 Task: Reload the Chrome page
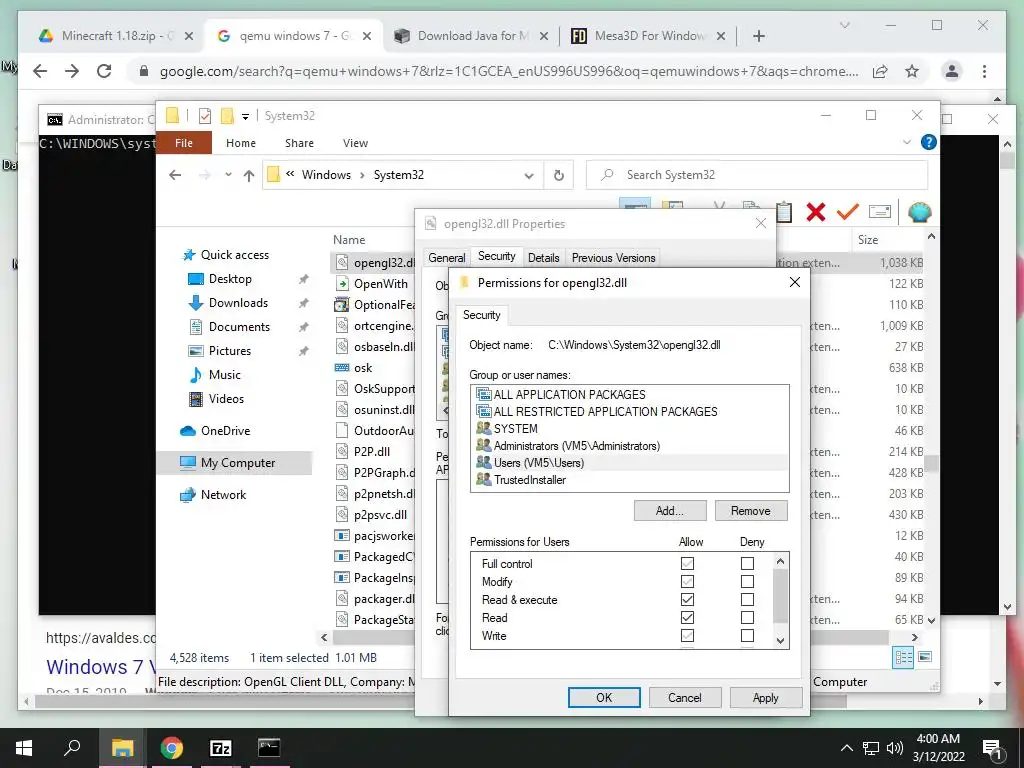pos(104,71)
